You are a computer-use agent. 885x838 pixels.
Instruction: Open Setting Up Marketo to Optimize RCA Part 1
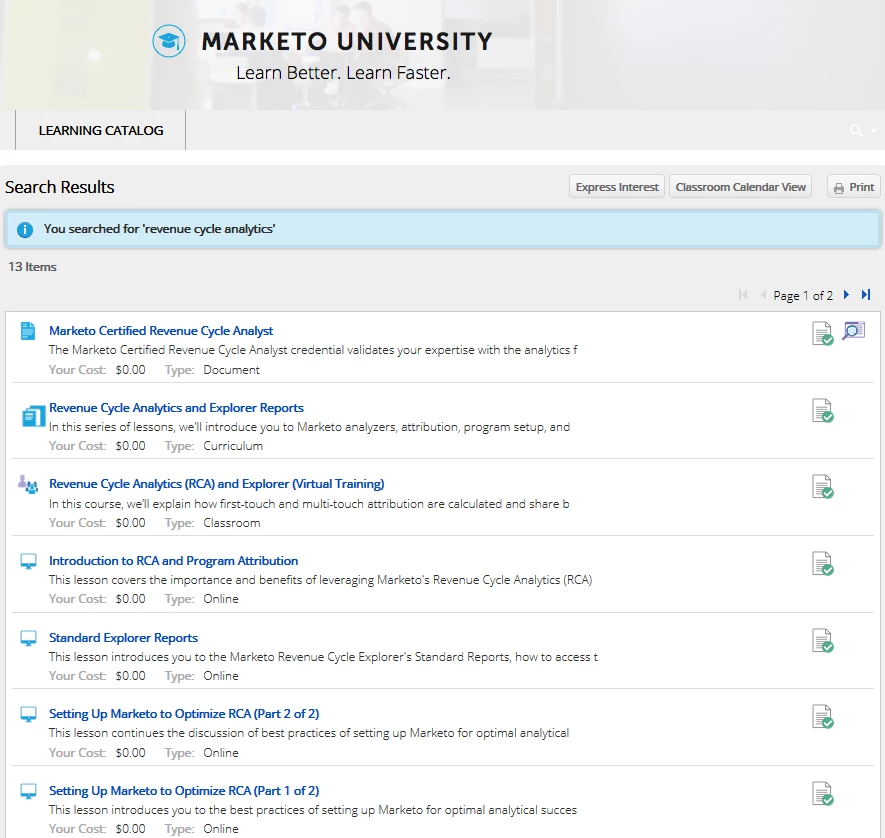[184, 791]
